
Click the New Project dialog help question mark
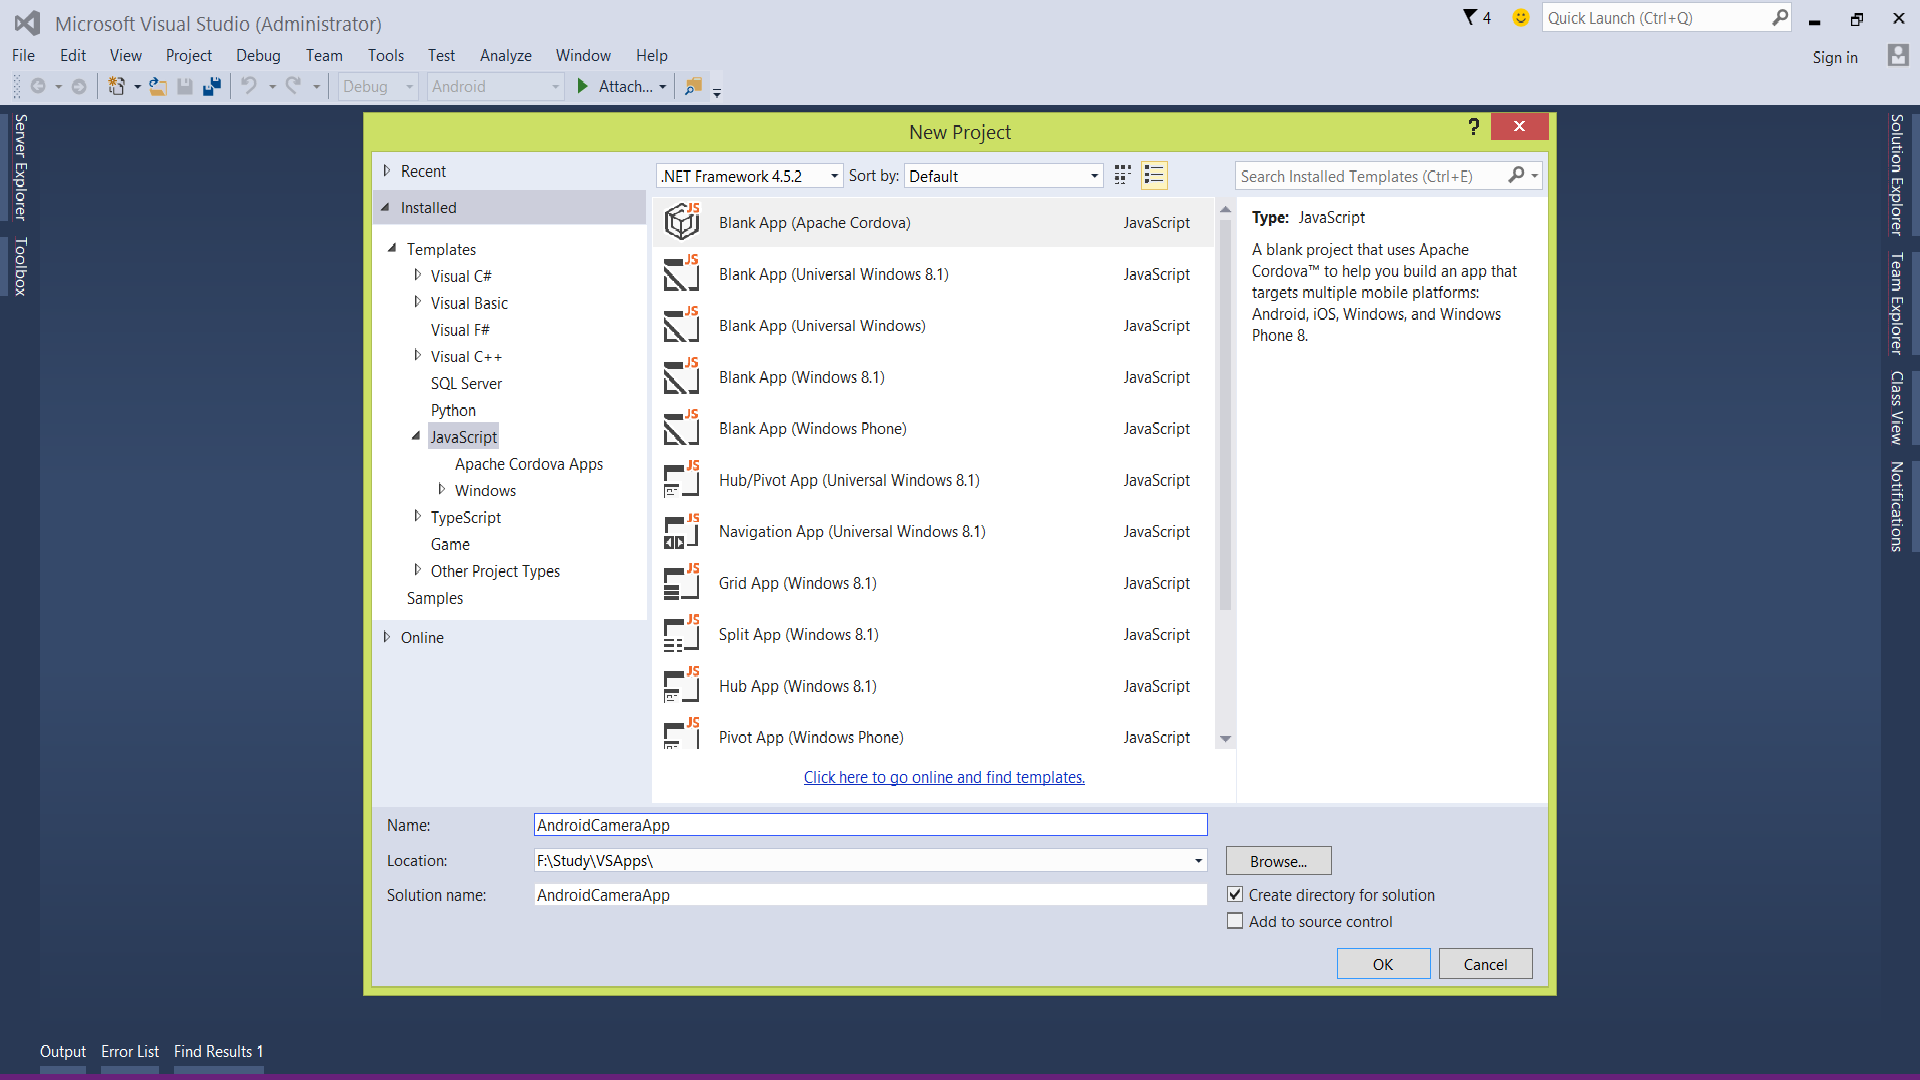pos(1473,127)
